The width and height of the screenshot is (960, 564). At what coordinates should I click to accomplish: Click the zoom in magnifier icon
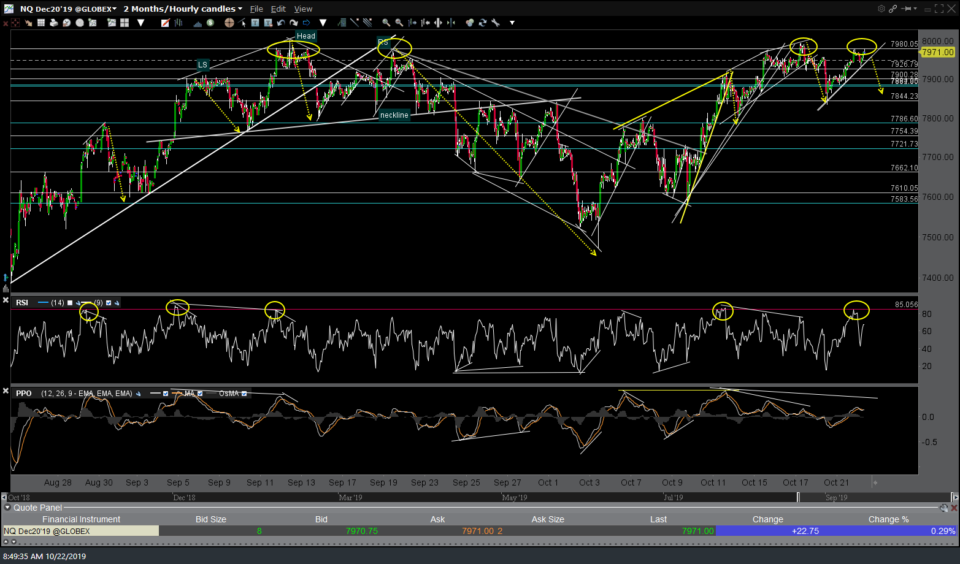[x=386, y=23]
